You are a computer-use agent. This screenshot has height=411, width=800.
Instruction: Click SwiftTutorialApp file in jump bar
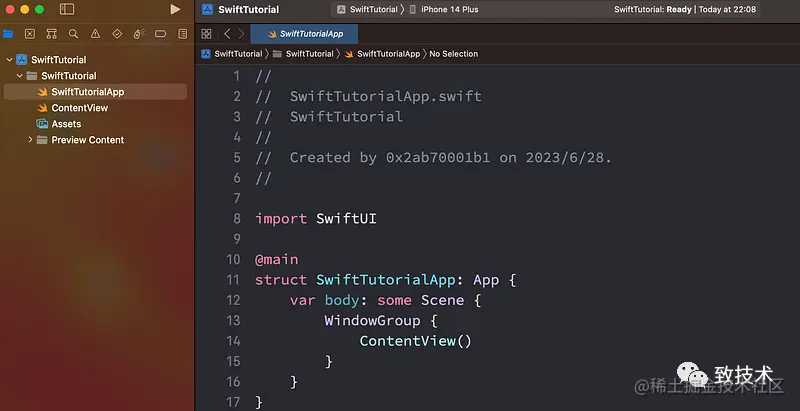tap(382, 54)
